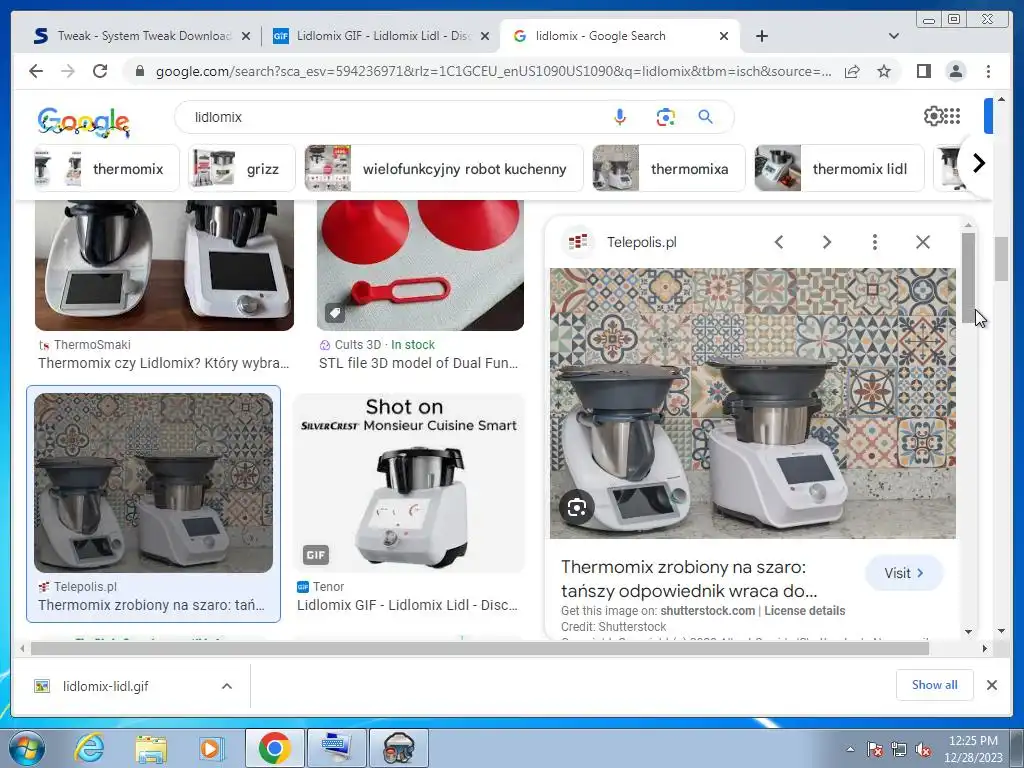Click Show all downloads button
Image resolution: width=1024 pixels, height=768 pixels.
click(x=935, y=684)
